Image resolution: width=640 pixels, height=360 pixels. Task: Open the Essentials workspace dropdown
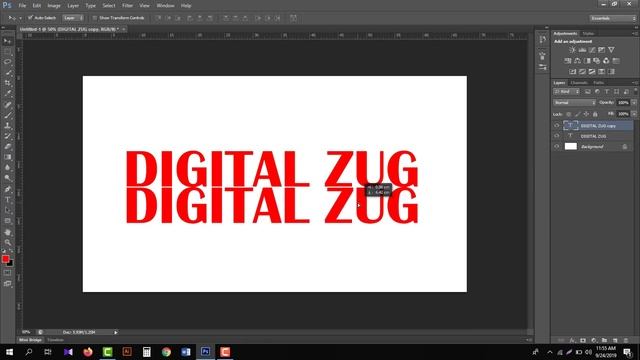coord(613,18)
